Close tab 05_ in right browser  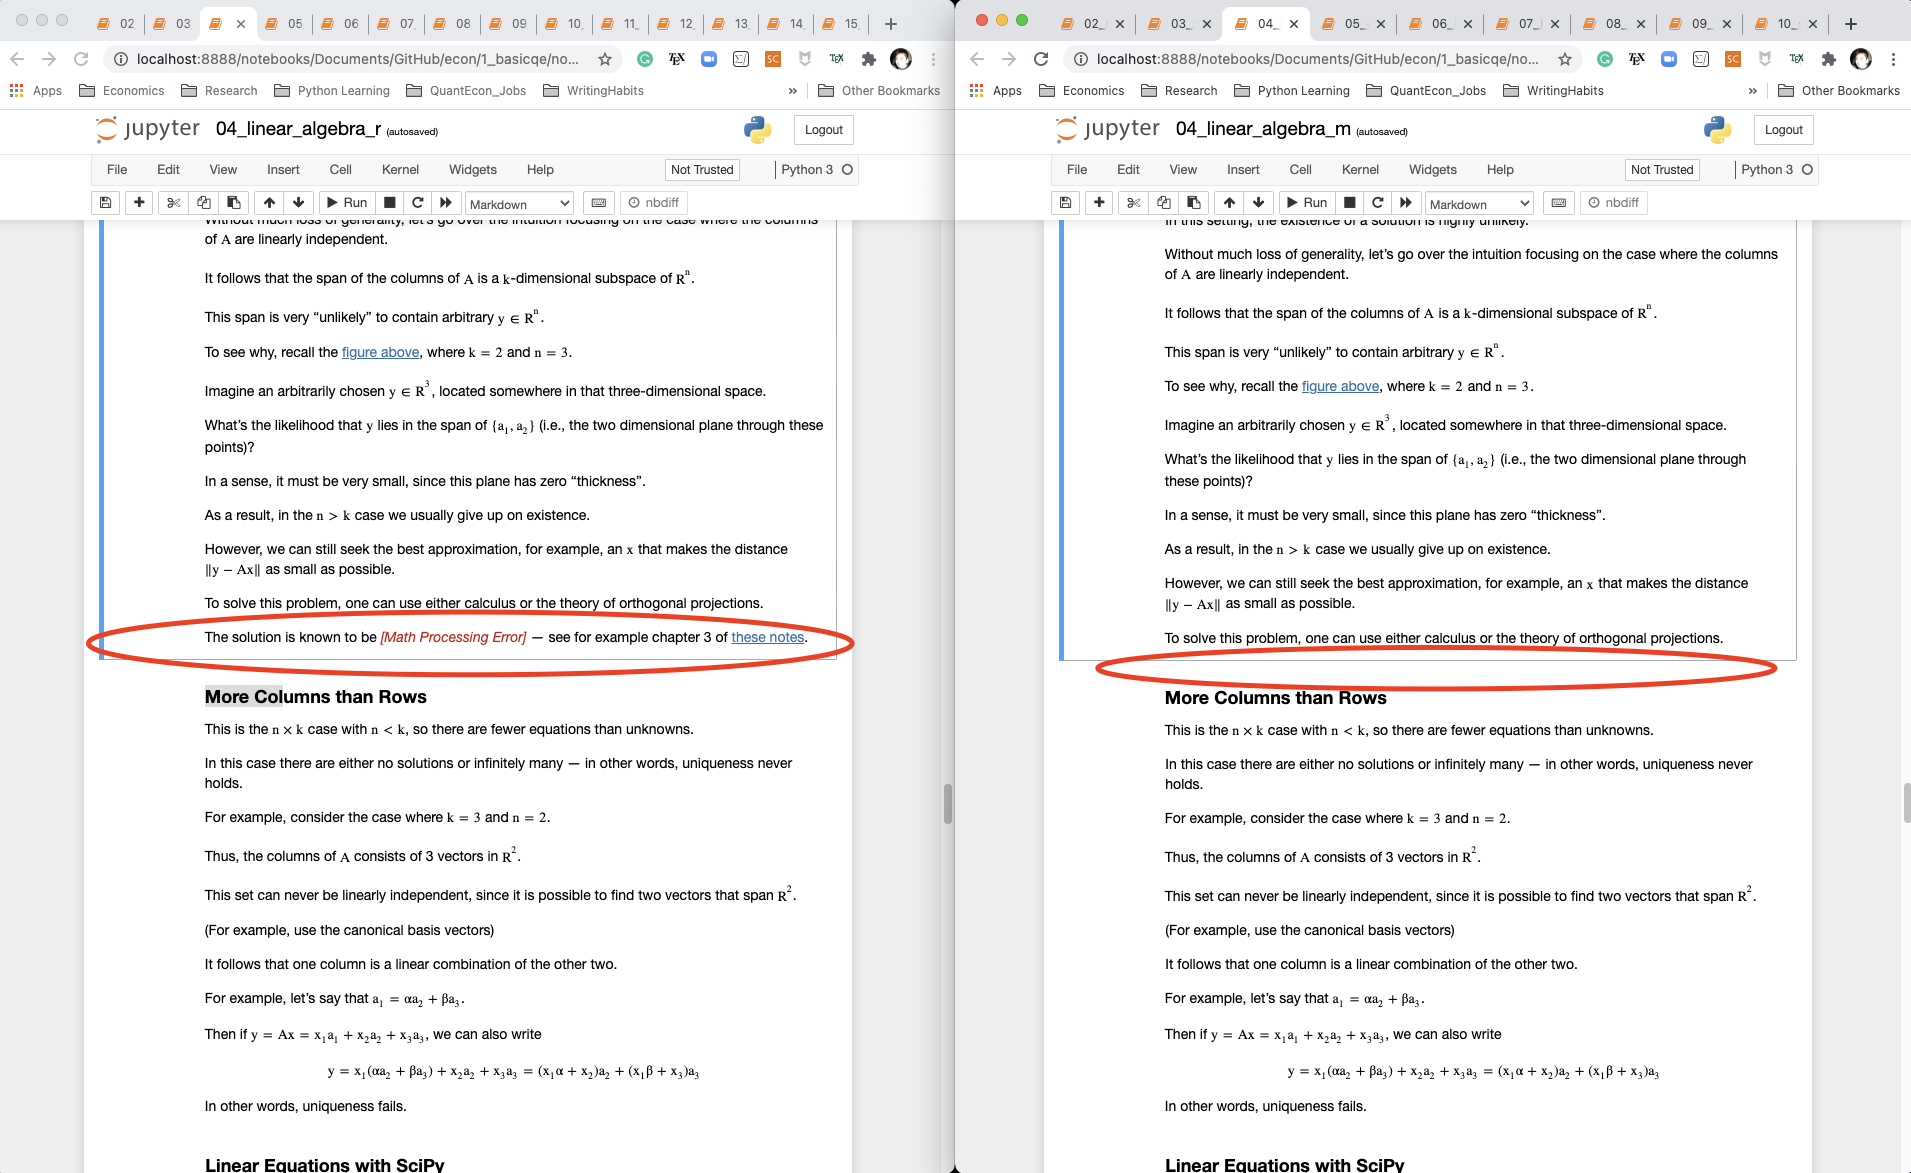click(x=1382, y=24)
